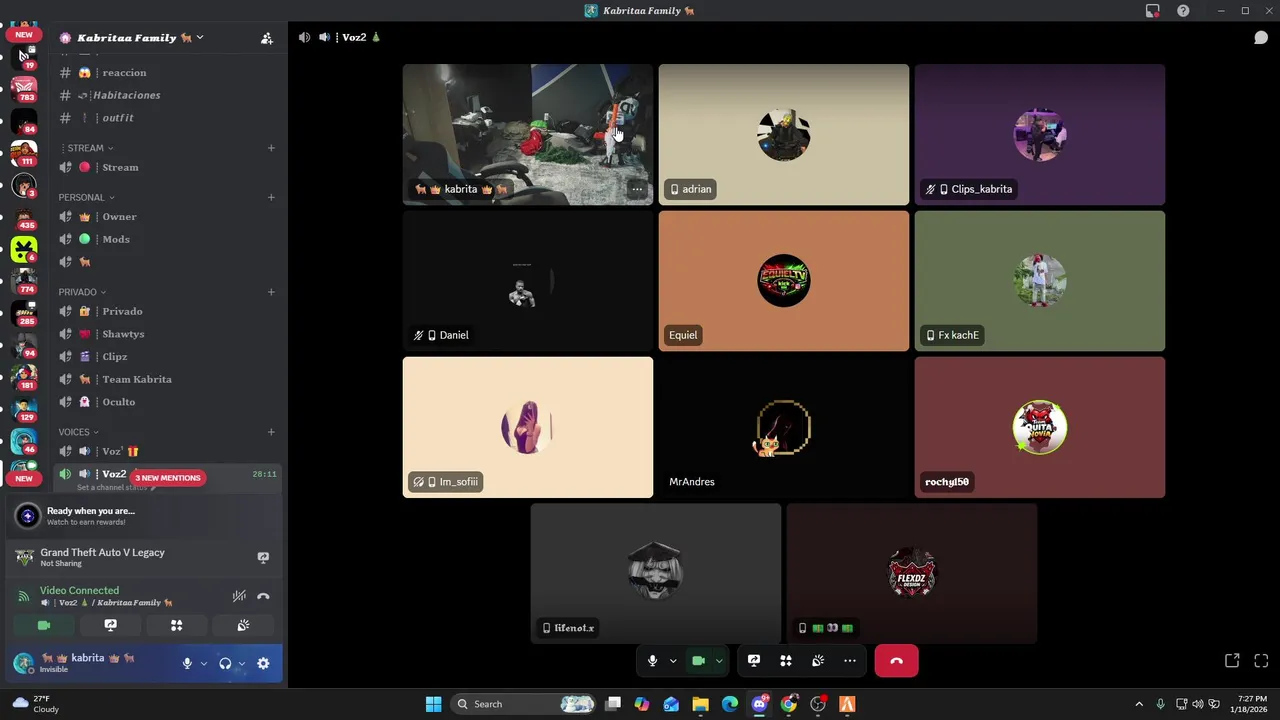Screen dimensions: 1280x720
Task: Open microphone options arrow in call bar
Action: [673, 661]
